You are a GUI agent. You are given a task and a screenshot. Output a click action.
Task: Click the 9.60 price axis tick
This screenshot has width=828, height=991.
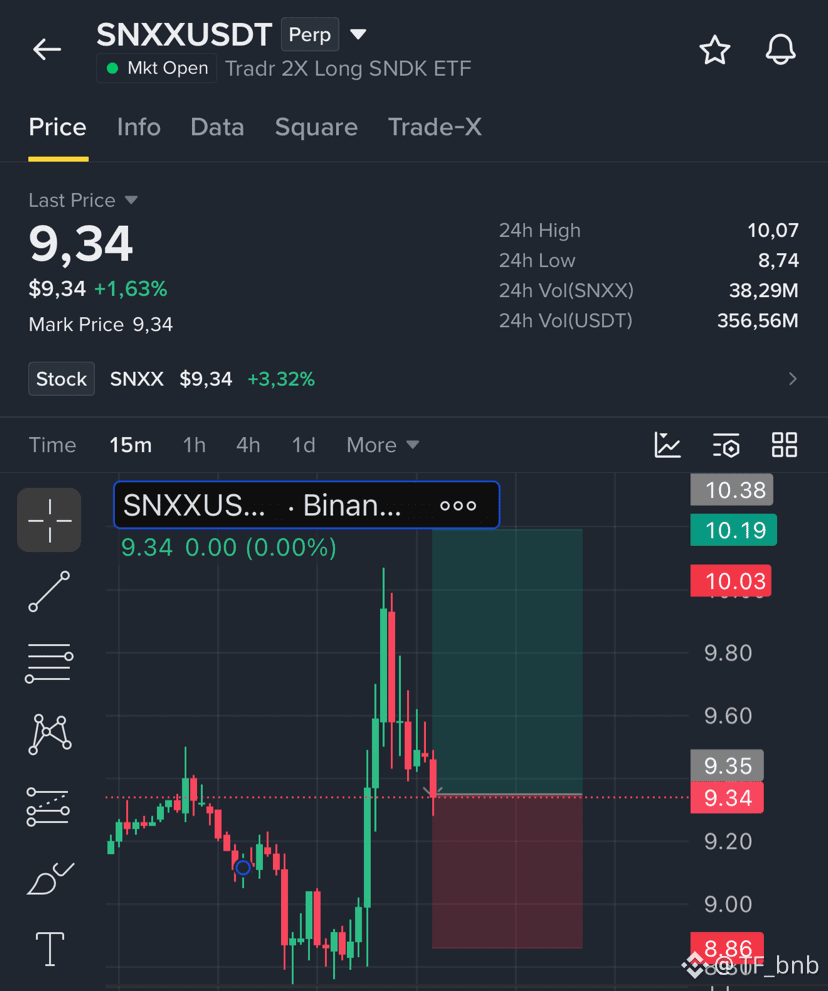click(x=728, y=715)
